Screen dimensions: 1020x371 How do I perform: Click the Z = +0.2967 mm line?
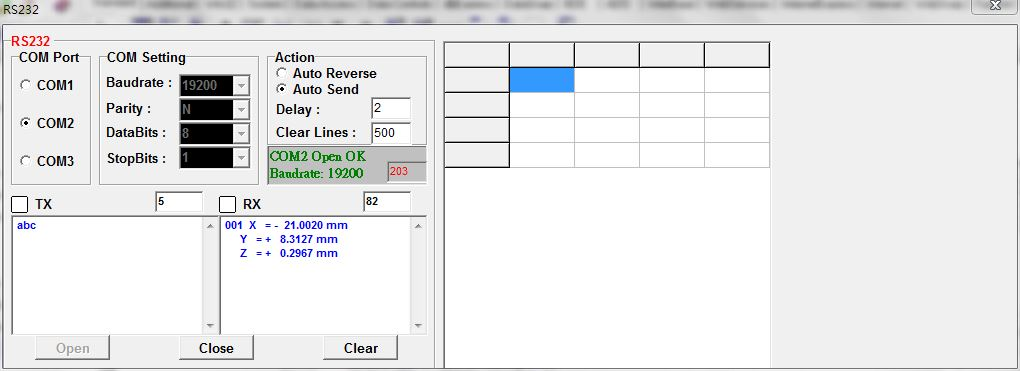[288, 253]
